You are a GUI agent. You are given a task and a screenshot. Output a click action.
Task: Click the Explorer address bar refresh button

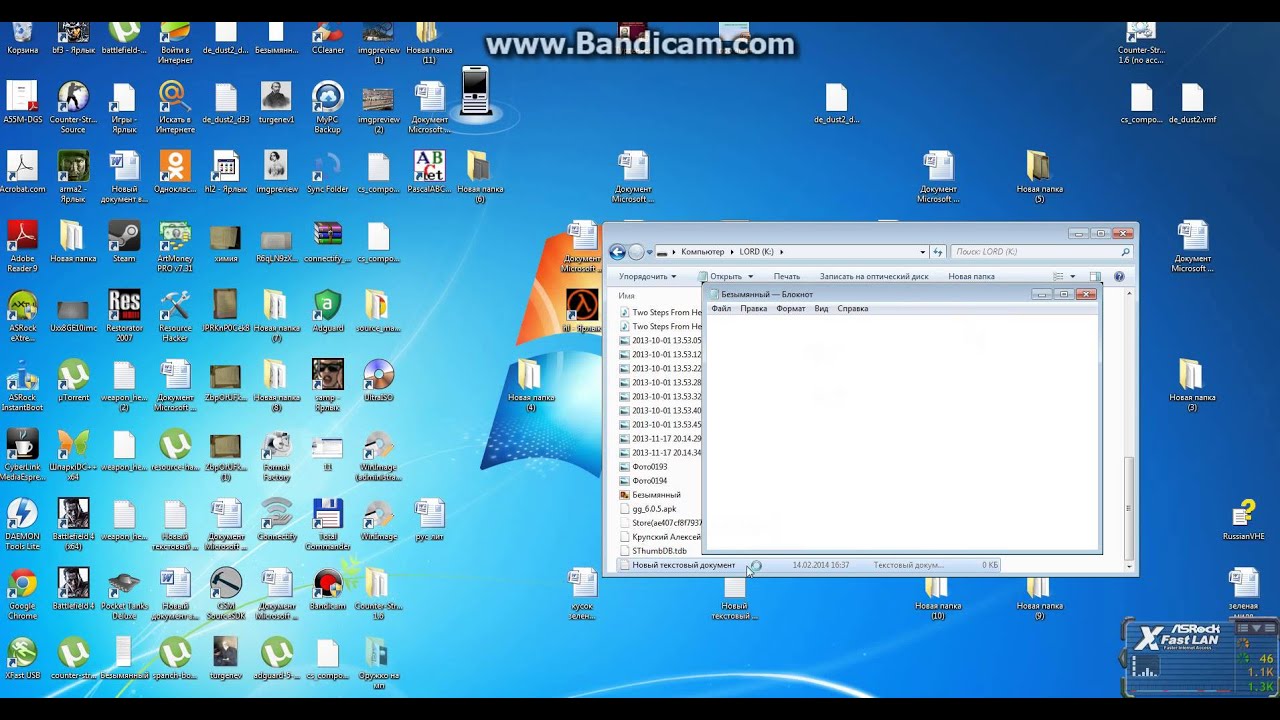click(938, 252)
